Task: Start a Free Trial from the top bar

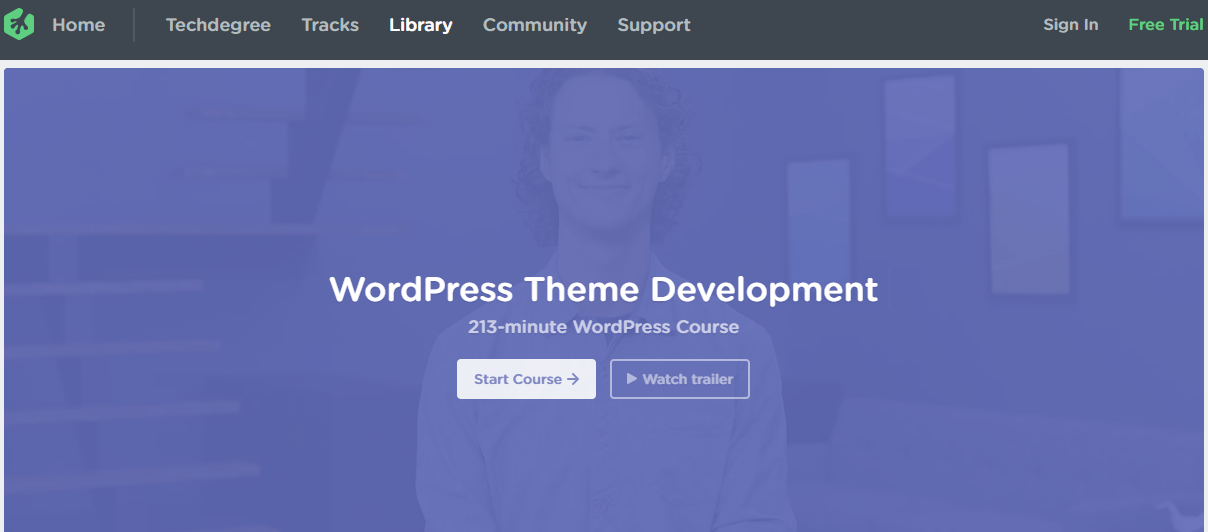Action: click(1165, 25)
